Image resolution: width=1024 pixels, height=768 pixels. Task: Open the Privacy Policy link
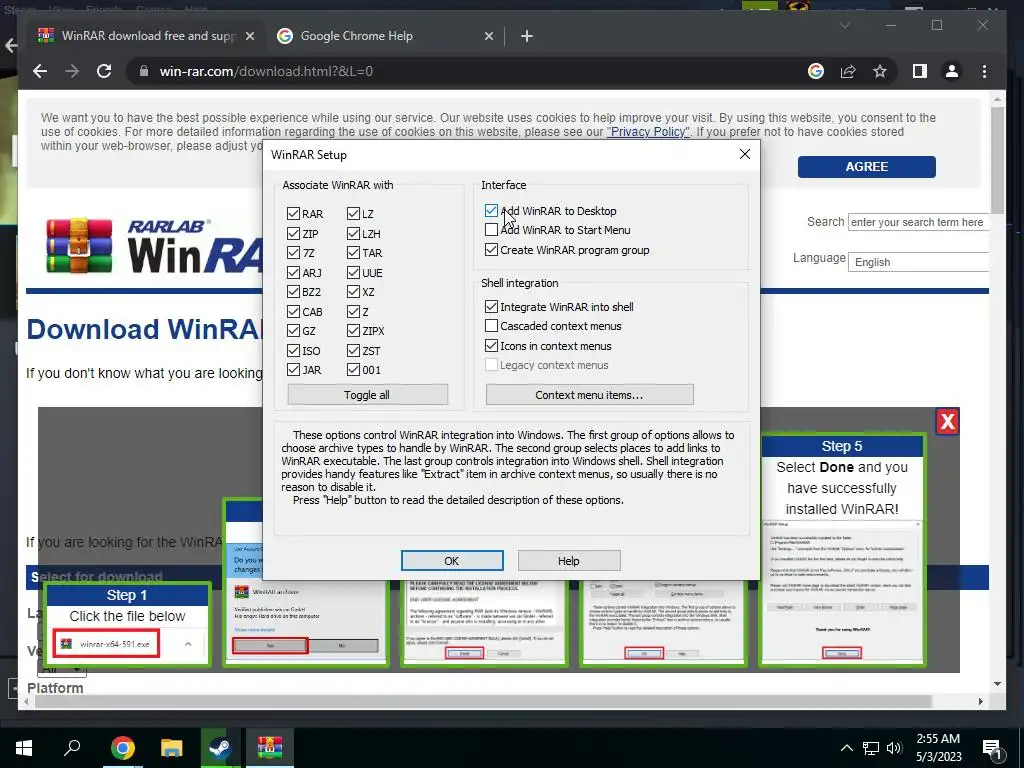tap(648, 132)
